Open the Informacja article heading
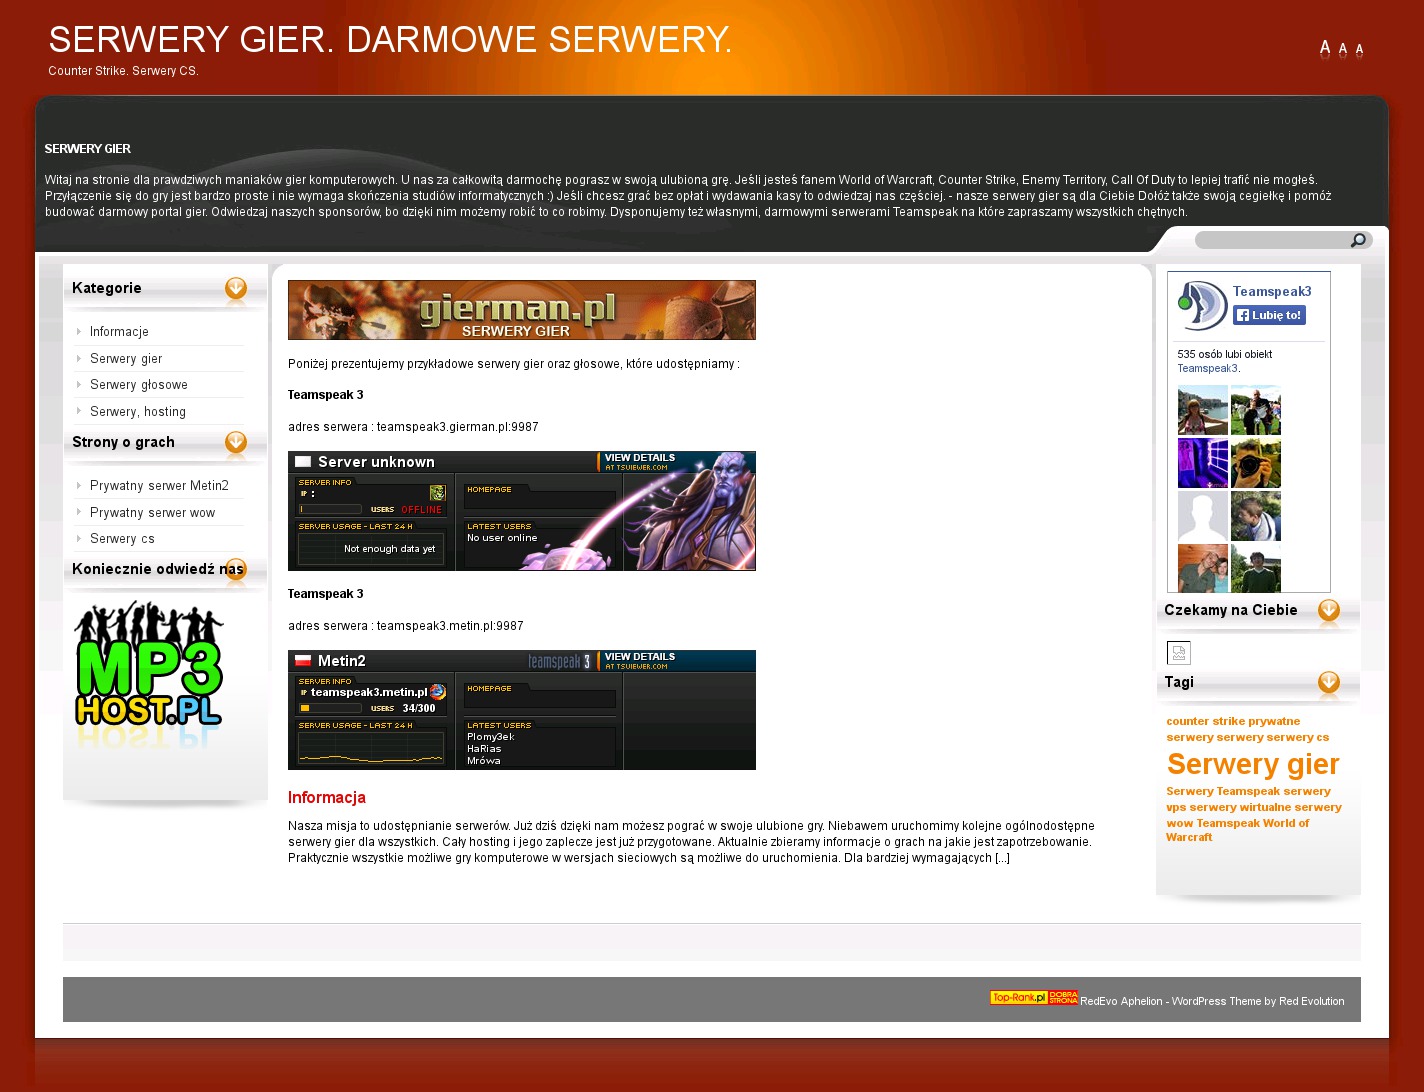The width and height of the screenshot is (1424, 1092). tap(327, 798)
